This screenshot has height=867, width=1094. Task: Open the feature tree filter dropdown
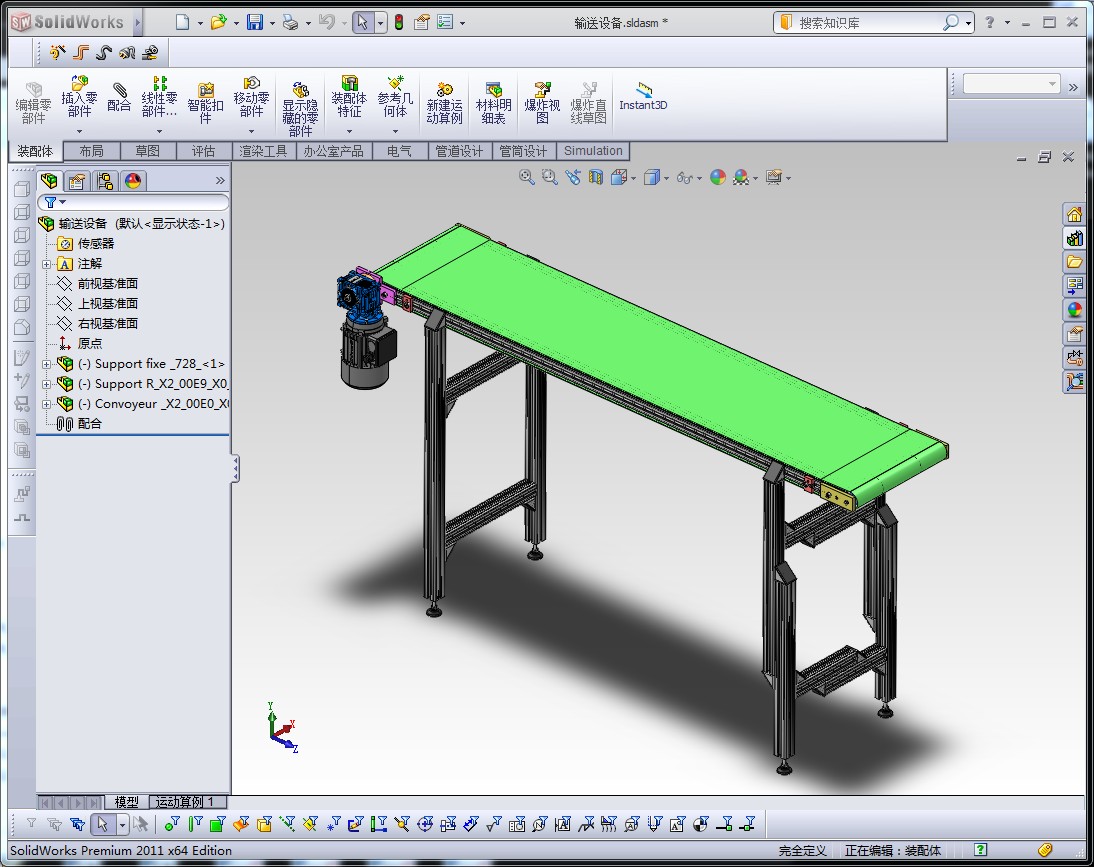(63, 202)
